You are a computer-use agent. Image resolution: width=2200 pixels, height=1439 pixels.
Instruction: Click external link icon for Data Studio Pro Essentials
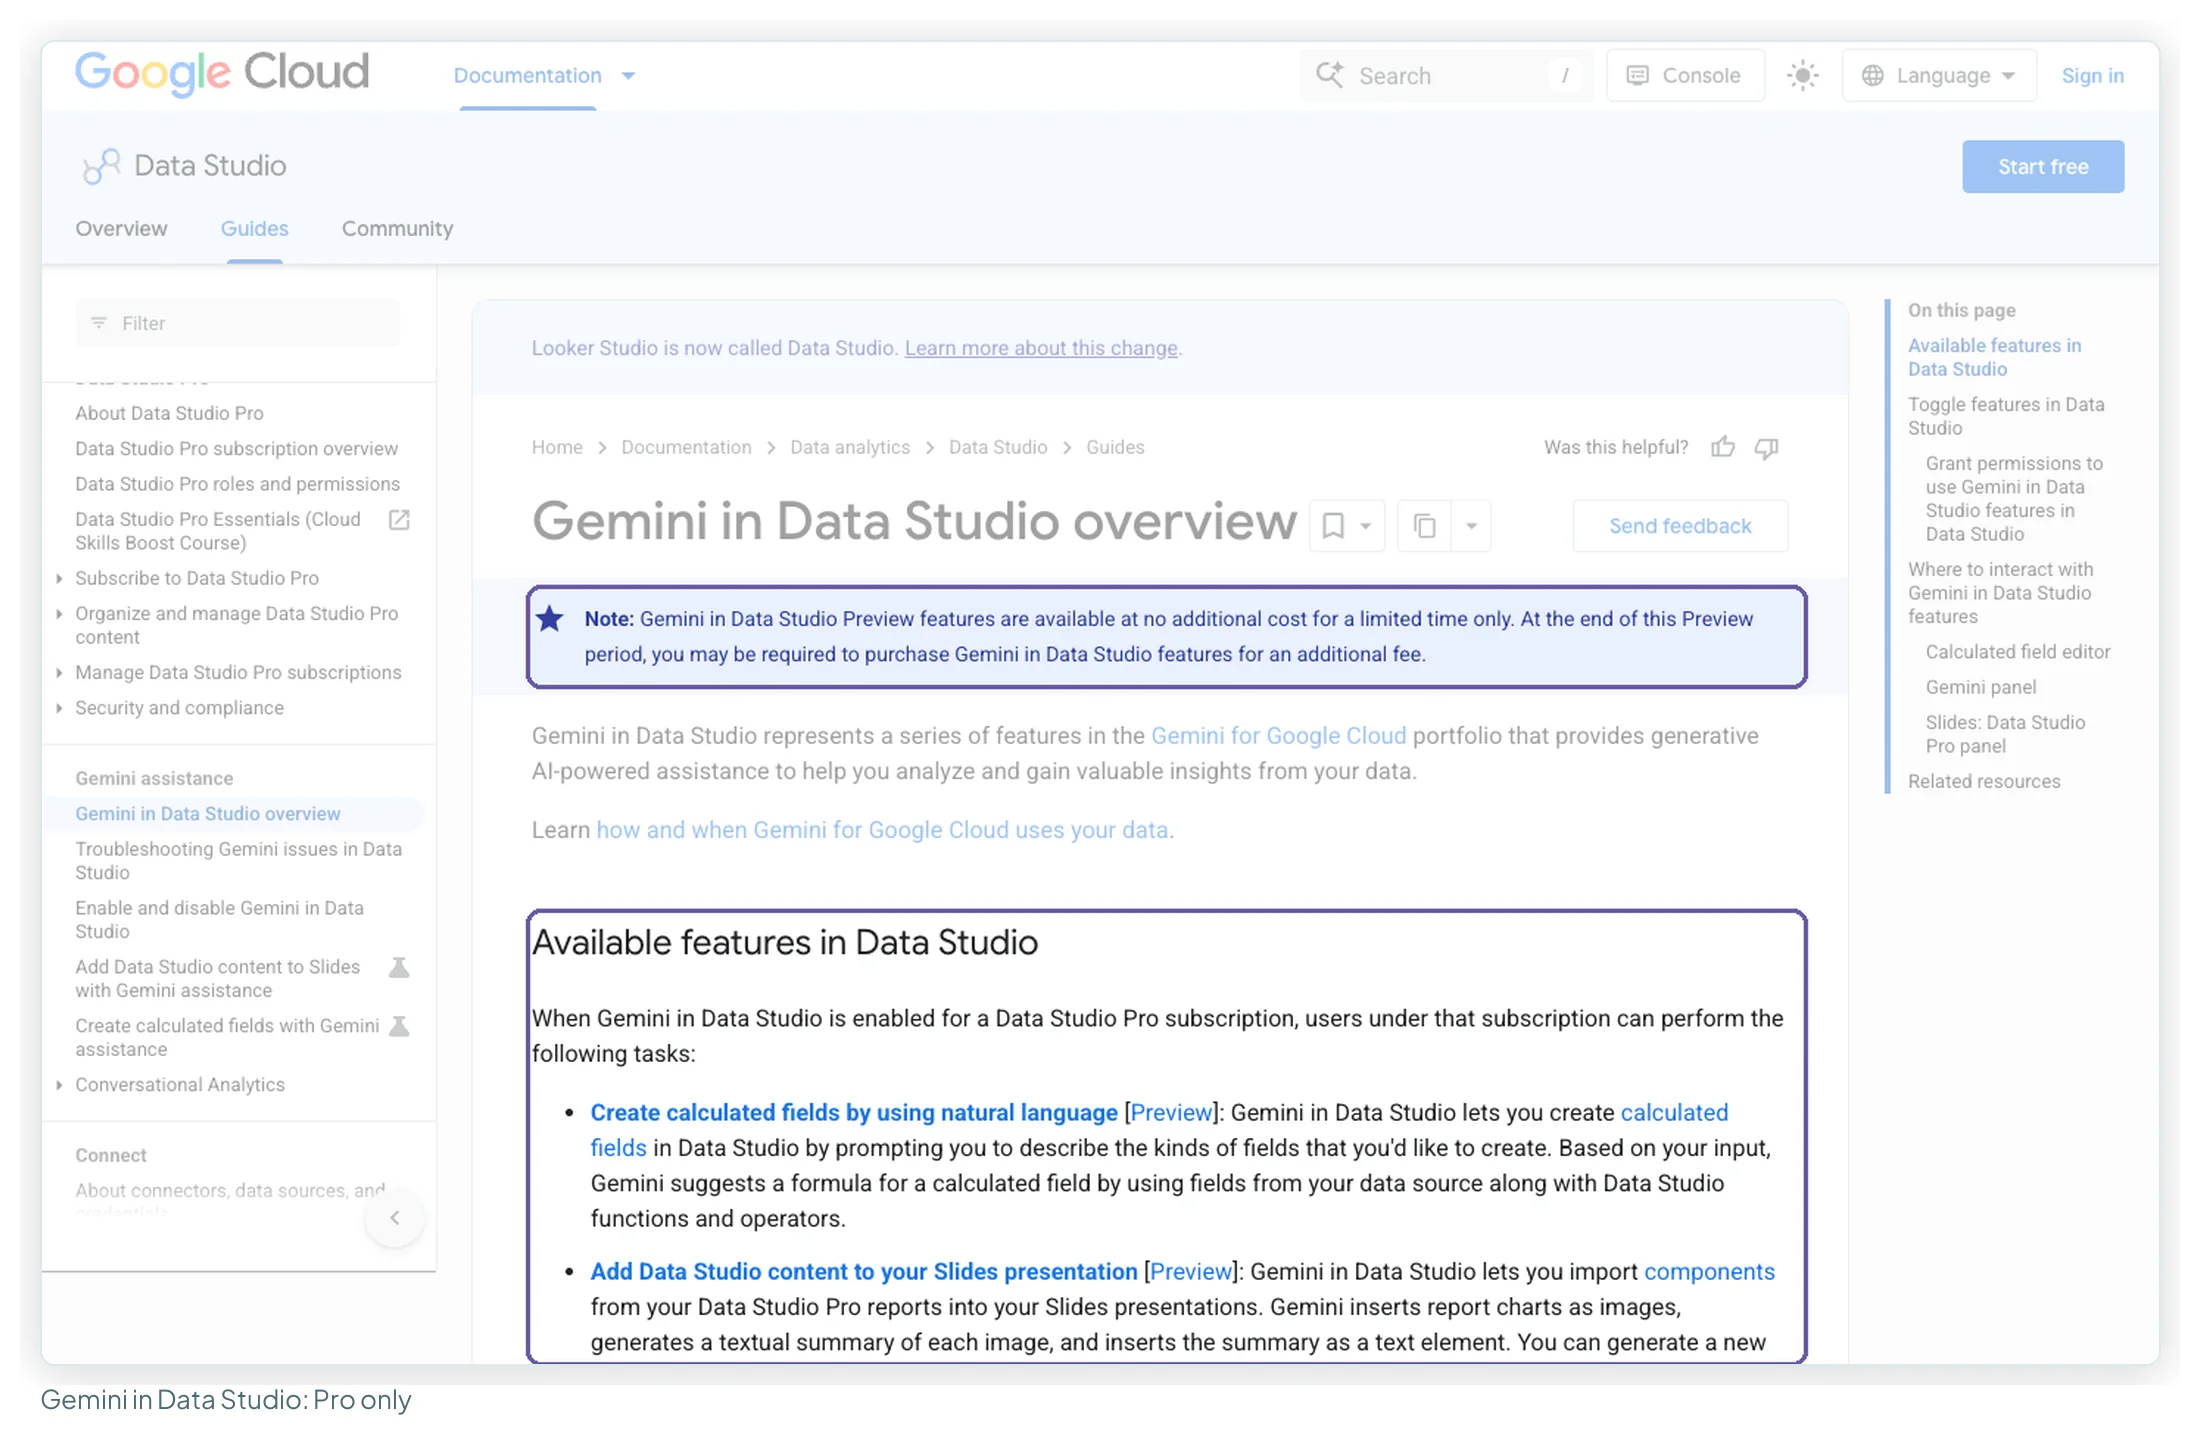[399, 519]
